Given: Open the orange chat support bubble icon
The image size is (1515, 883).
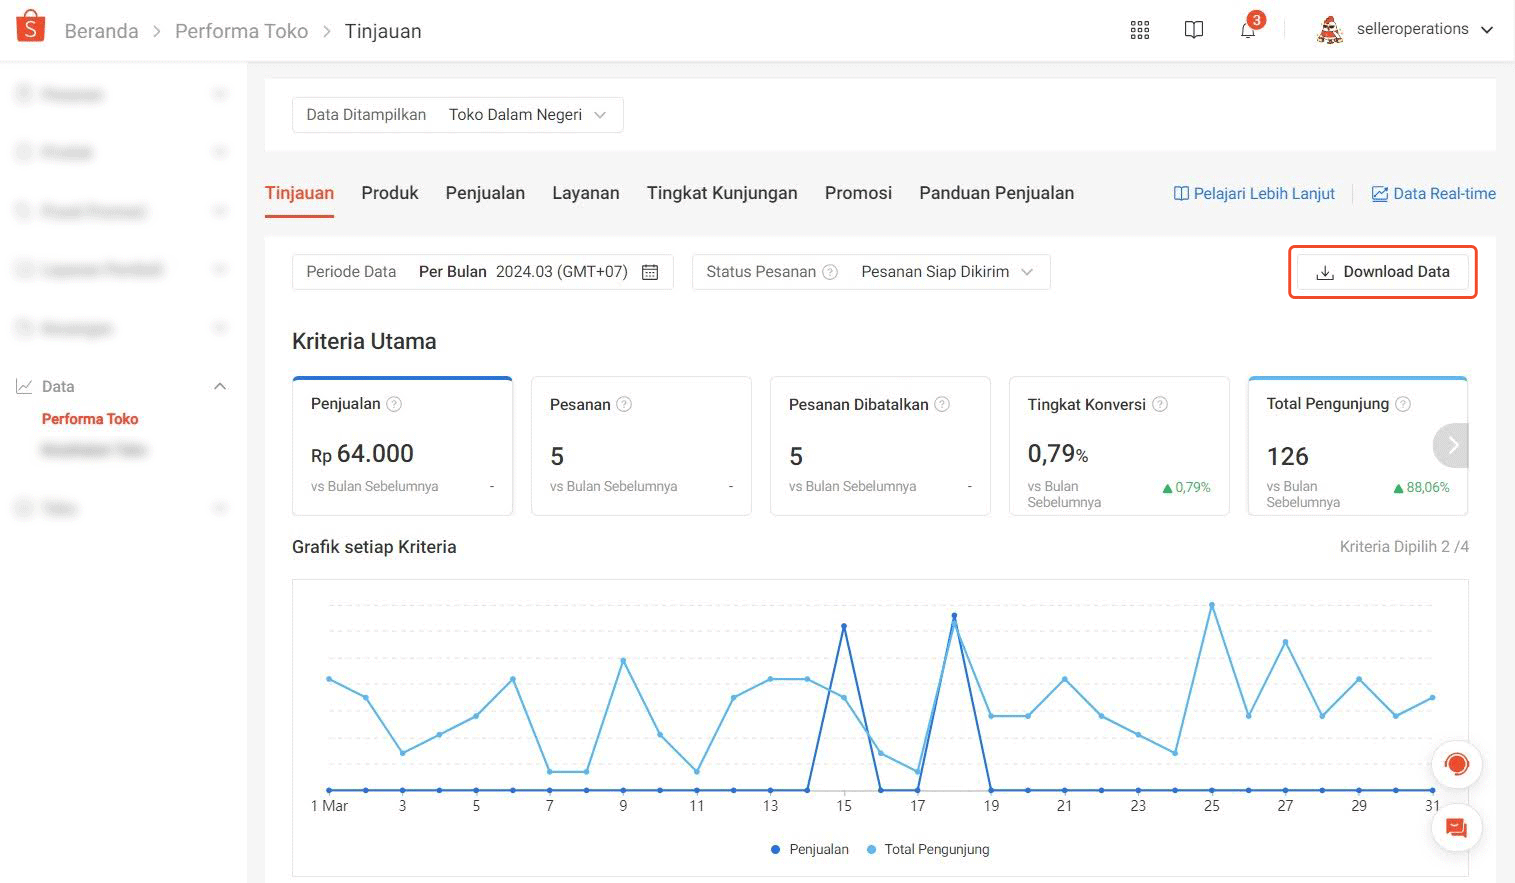Looking at the screenshot, I should point(1457,765).
